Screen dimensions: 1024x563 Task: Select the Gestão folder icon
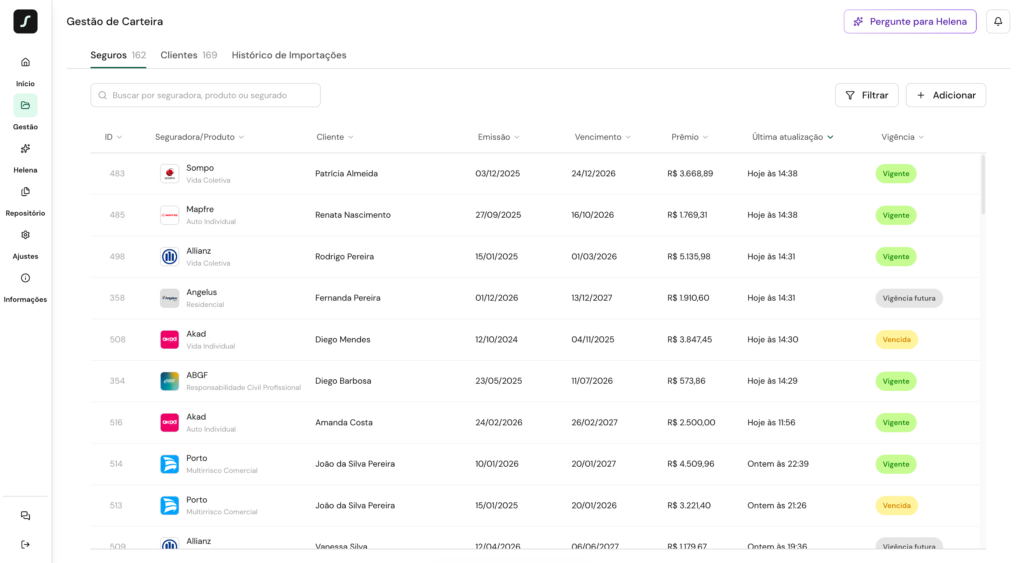25,105
